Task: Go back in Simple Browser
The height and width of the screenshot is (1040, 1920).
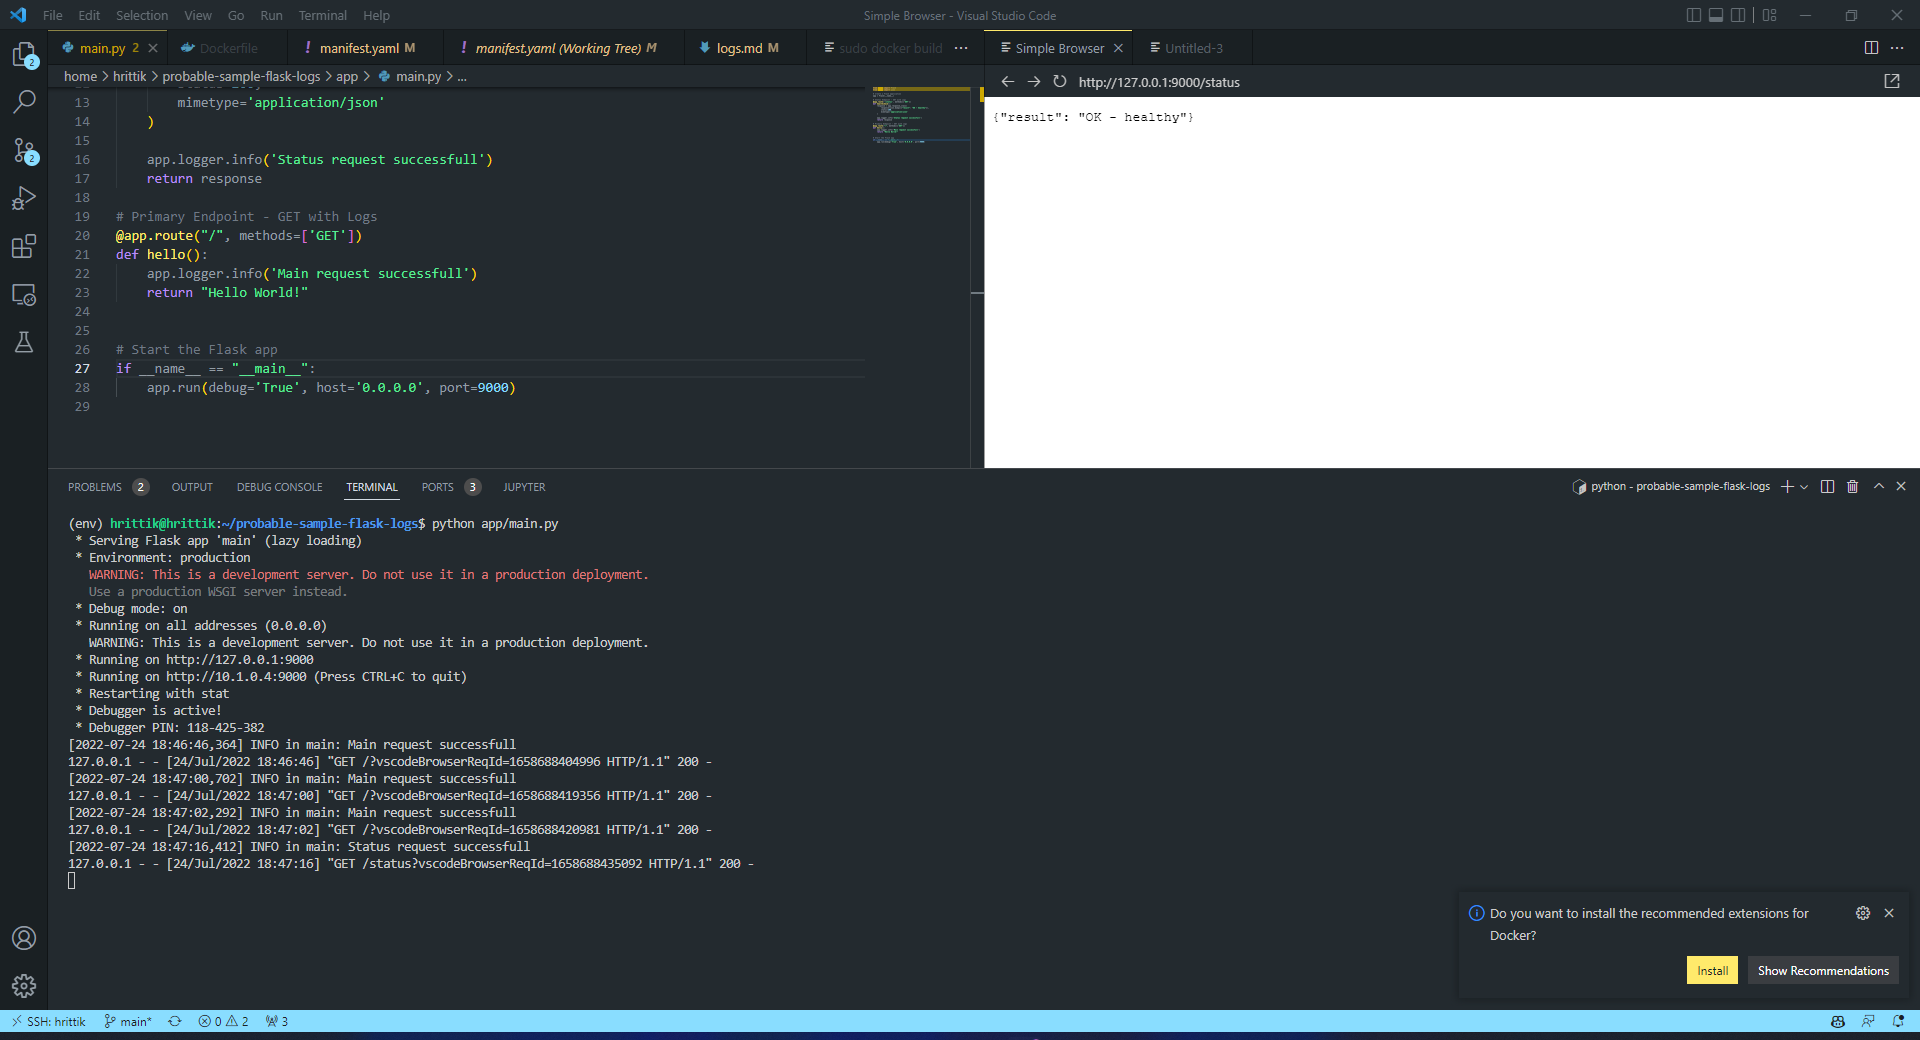Action: pos(1007,82)
